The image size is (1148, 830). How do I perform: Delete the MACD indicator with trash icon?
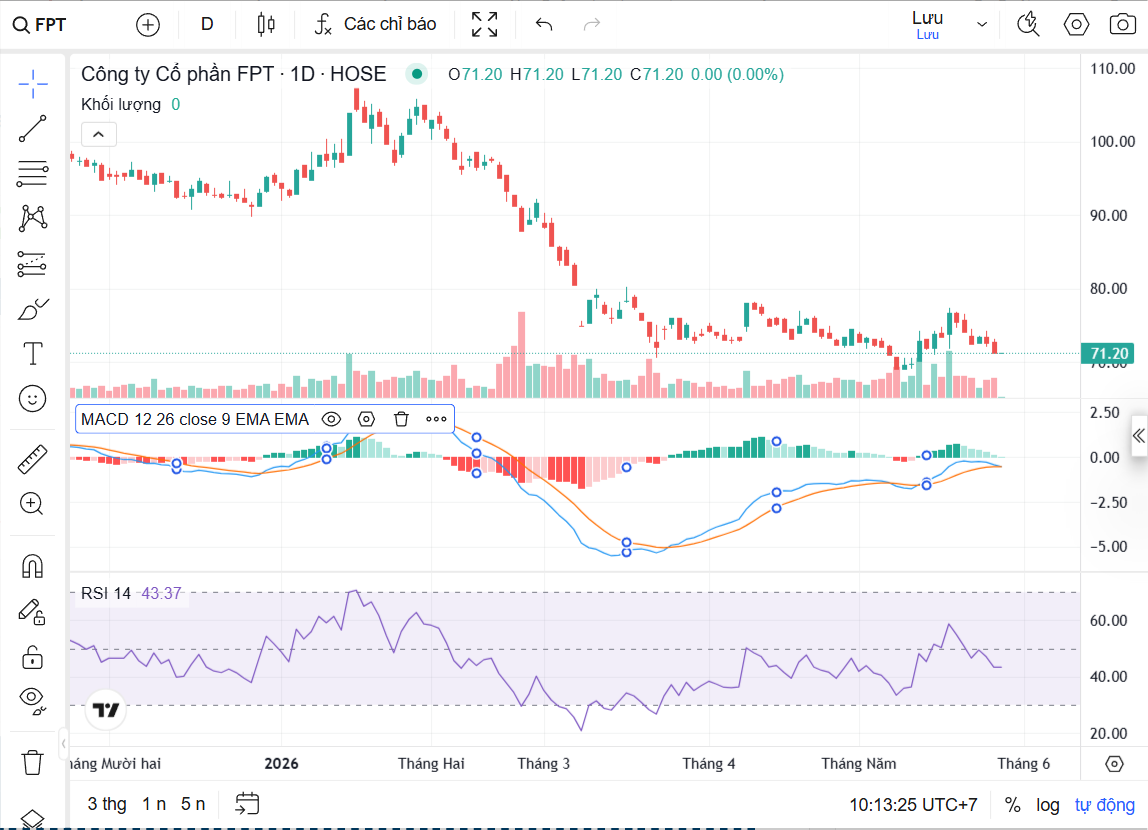click(x=401, y=419)
